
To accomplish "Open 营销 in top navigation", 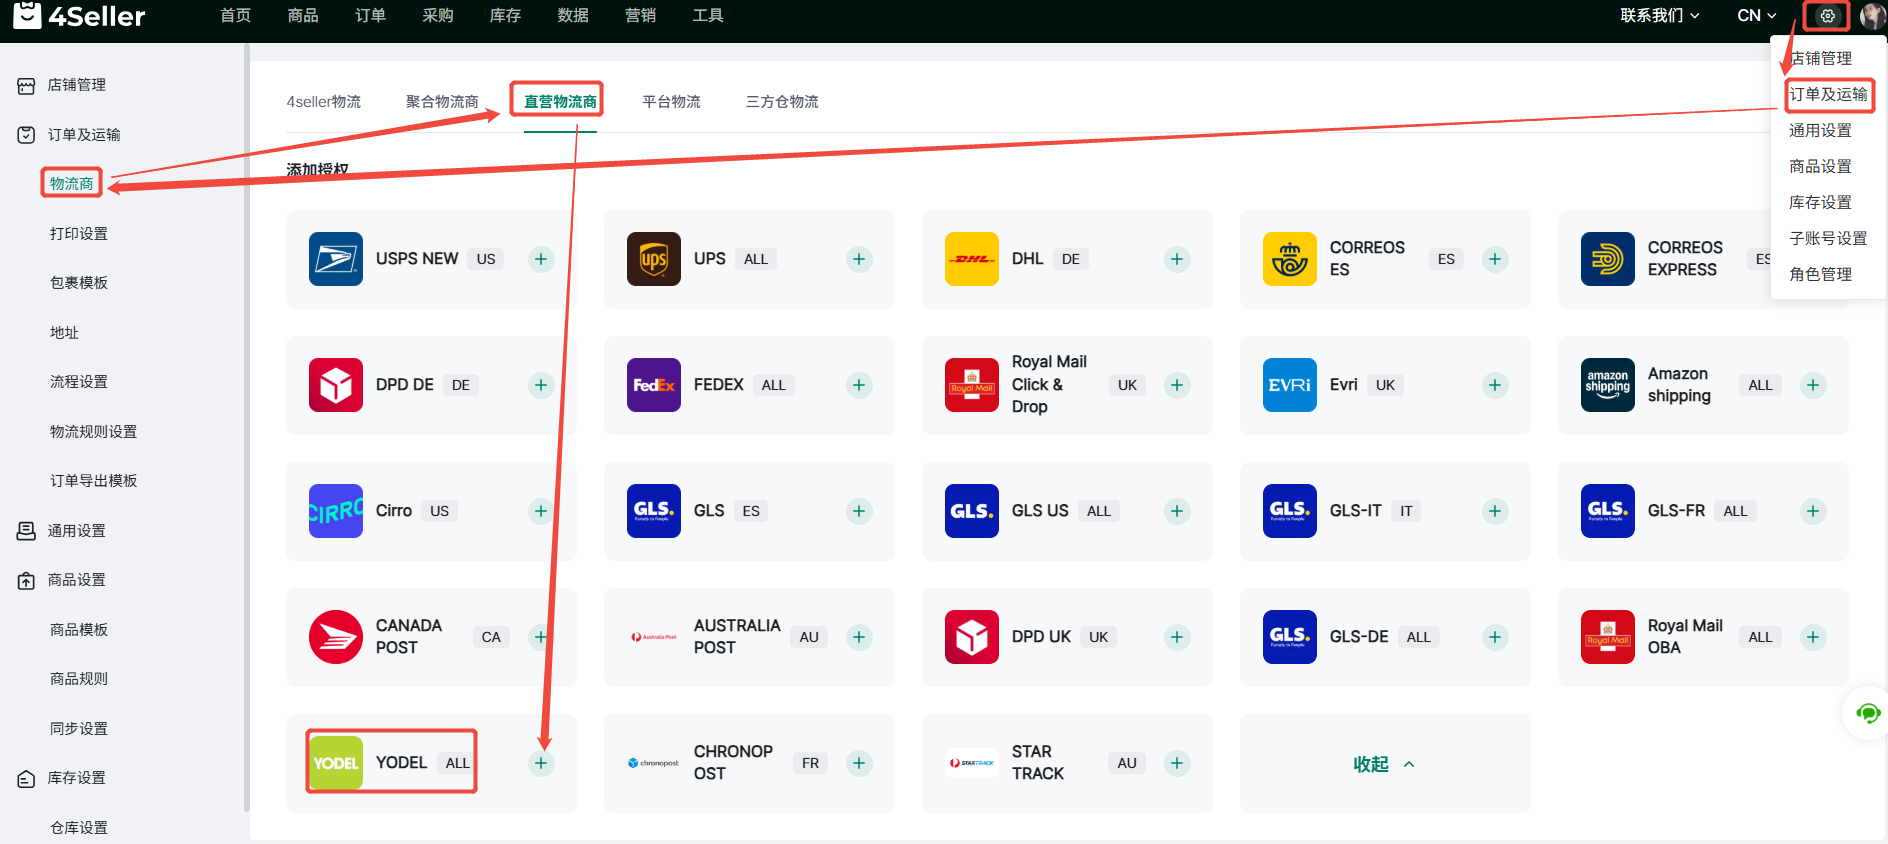I will coord(641,16).
